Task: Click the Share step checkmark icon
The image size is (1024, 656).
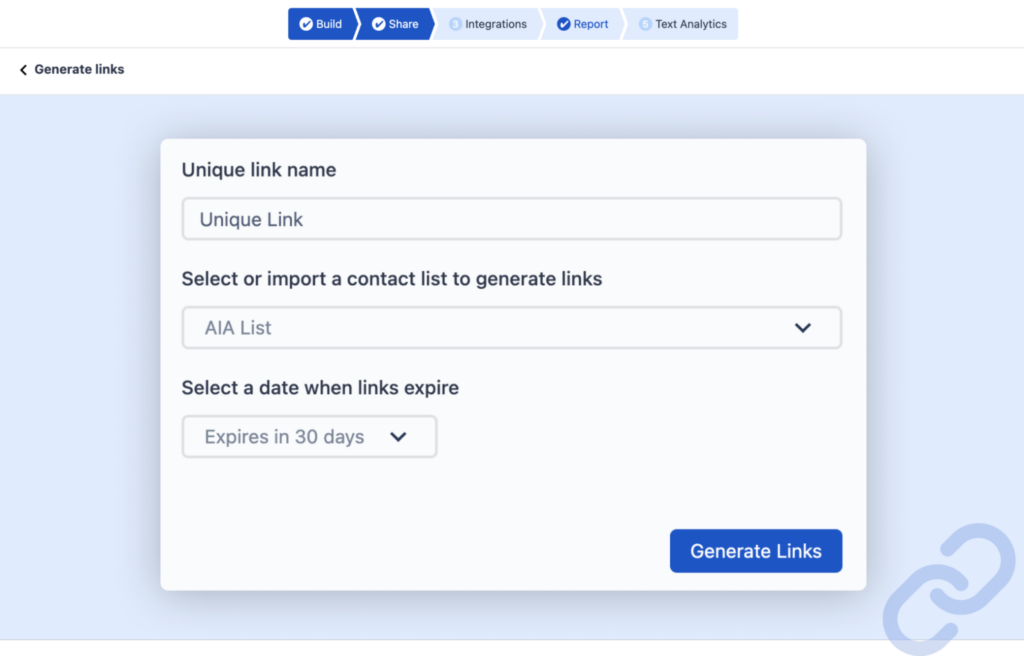Action: click(x=379, y=24)
